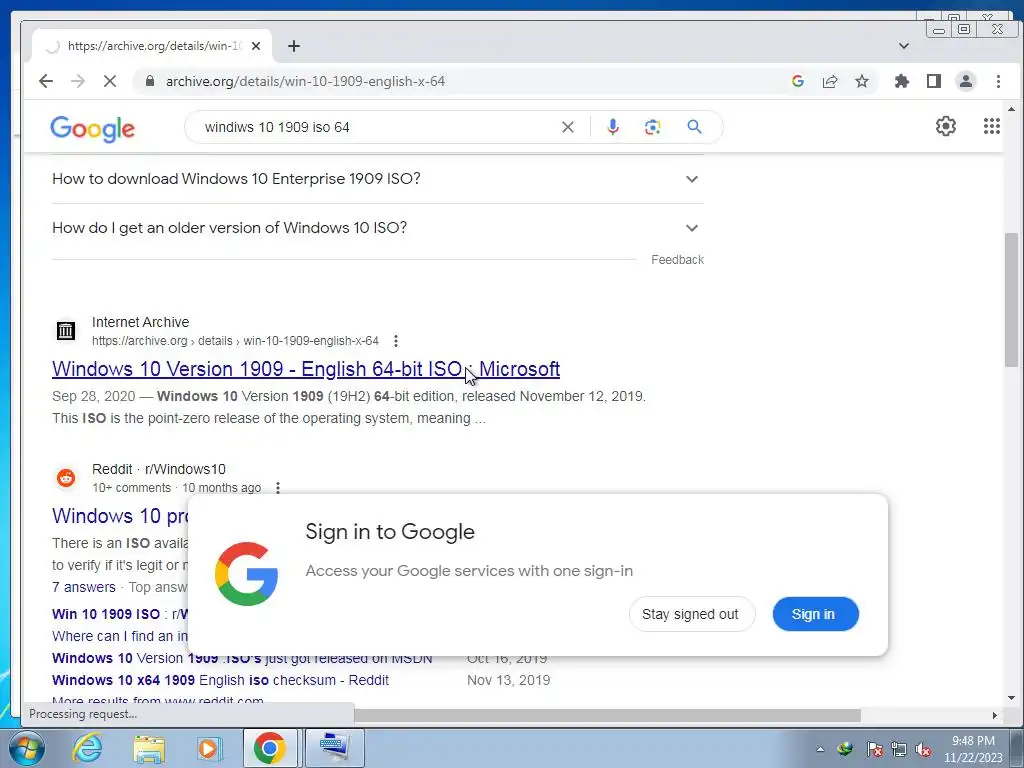Screen dimensions: 1024x768
Task: Open the 7 answers link
Action: (84, 587)
